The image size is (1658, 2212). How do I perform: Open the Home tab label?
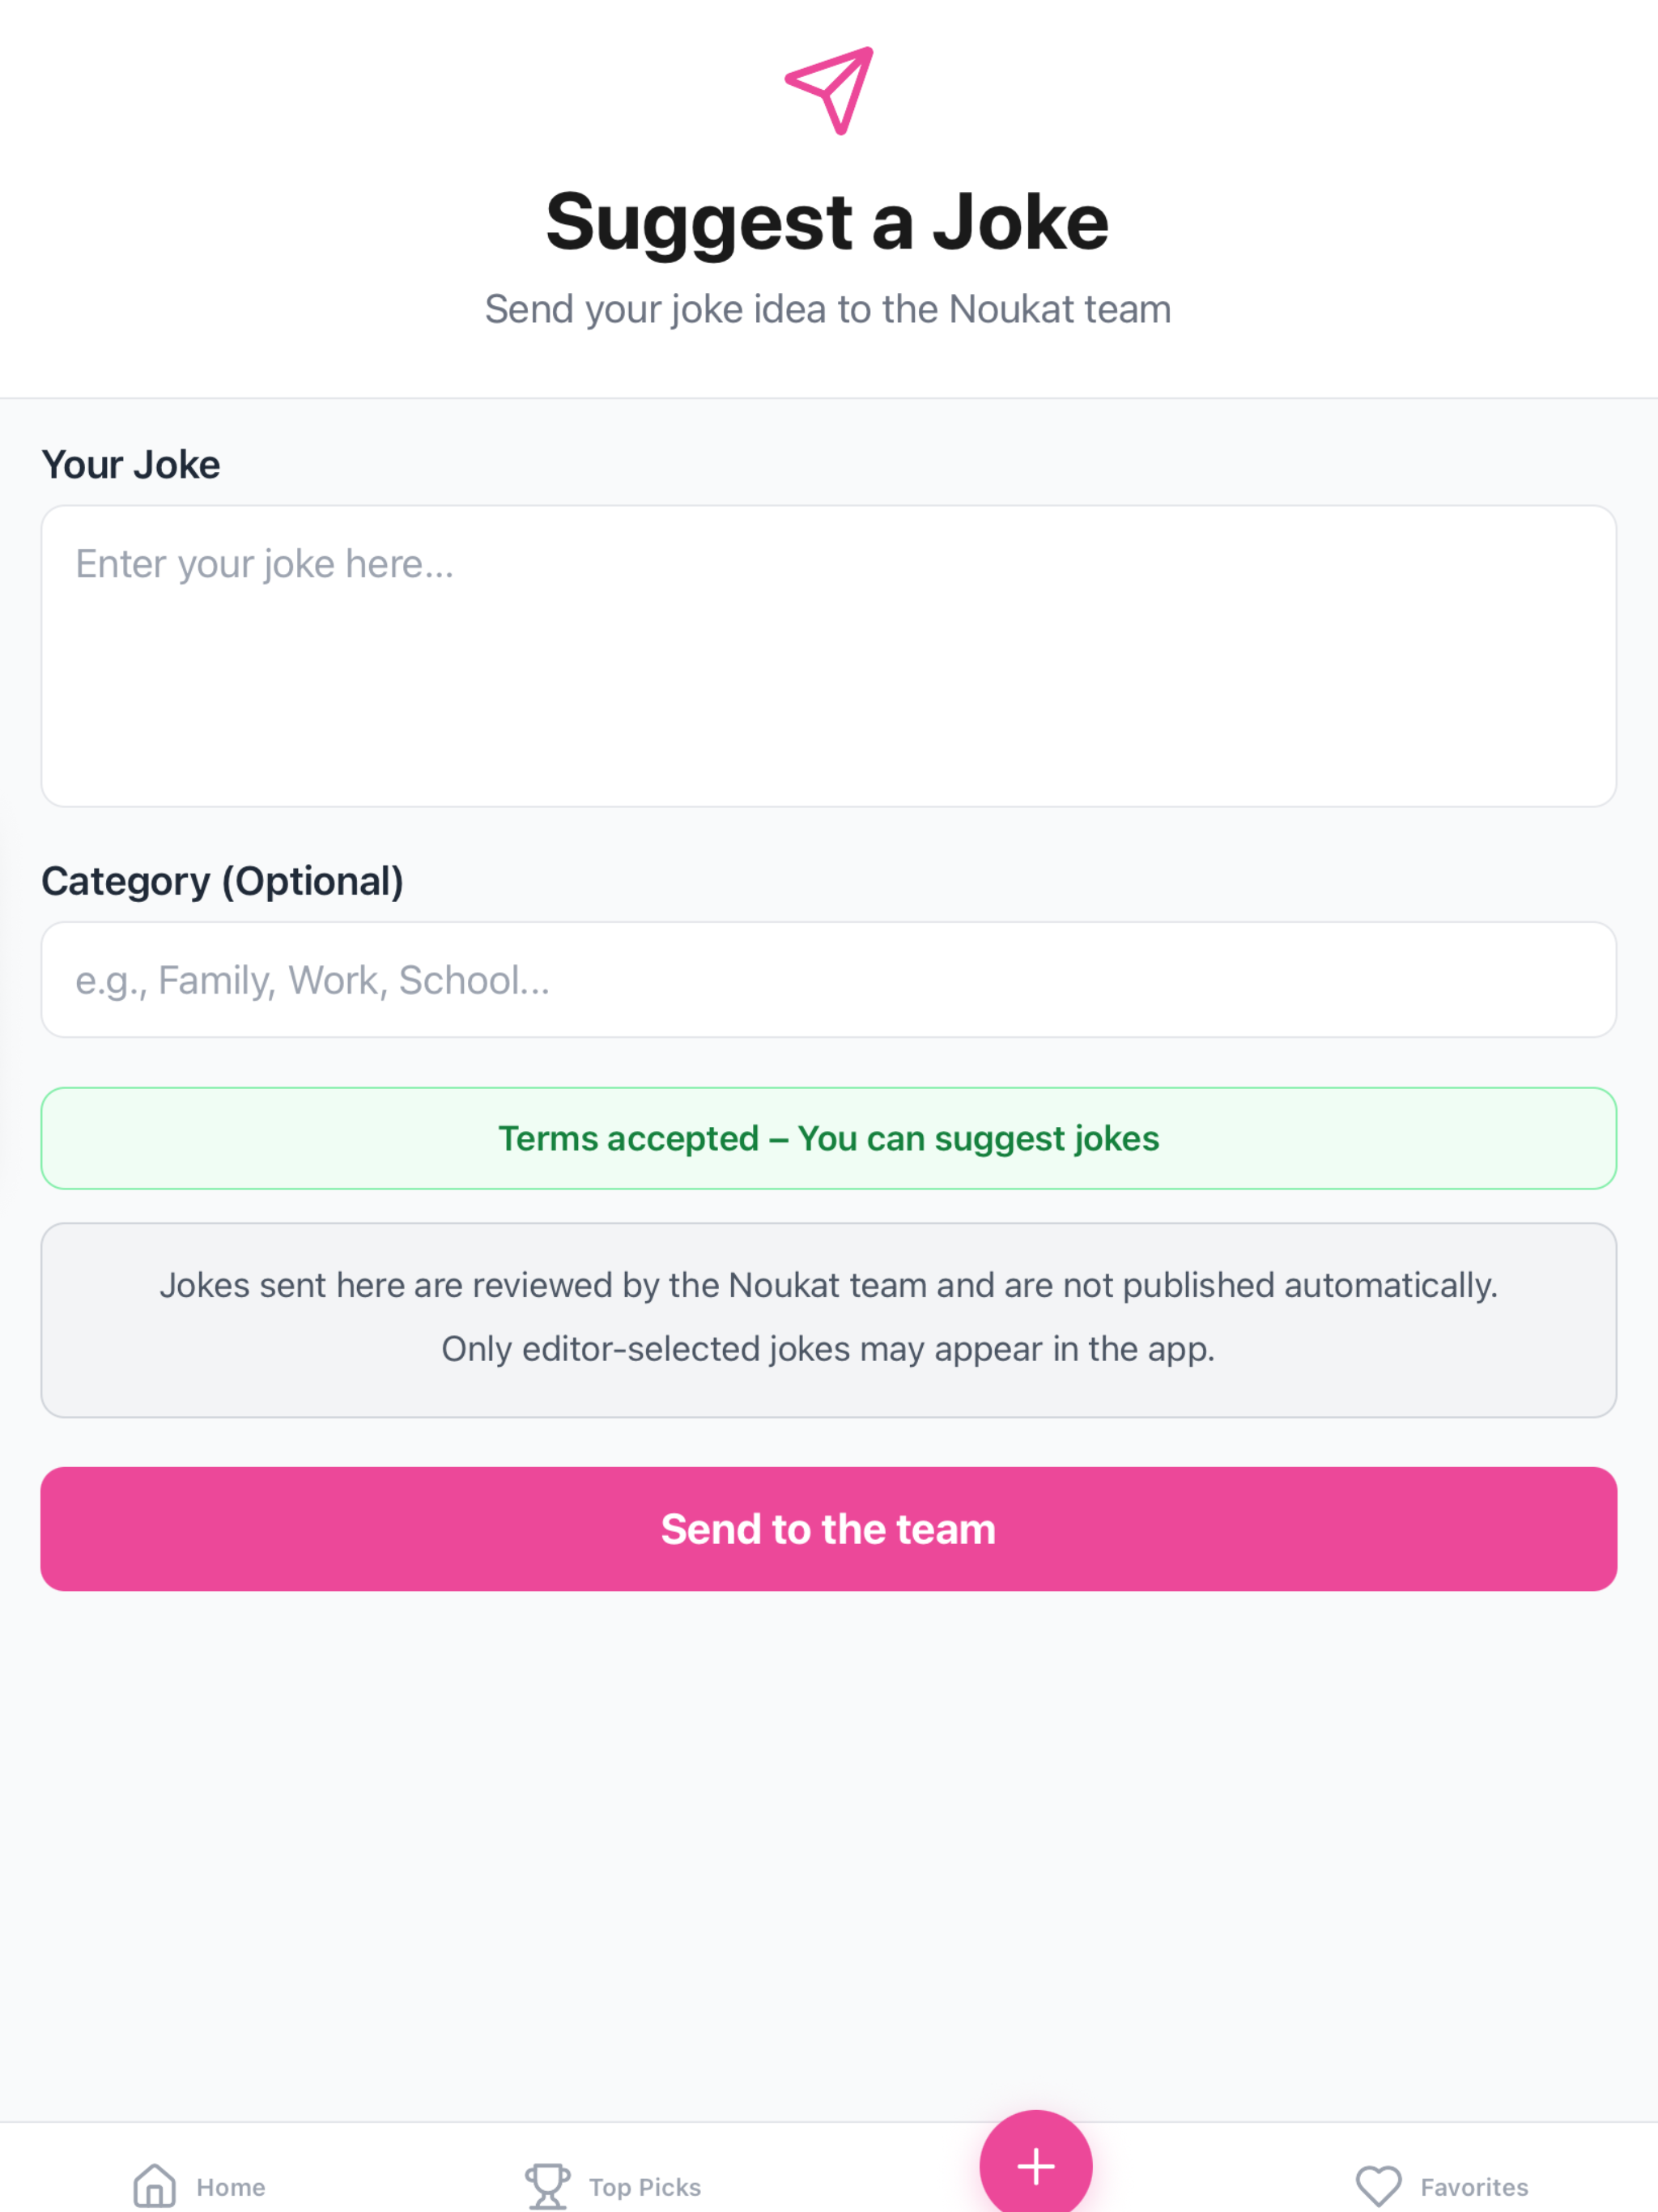[x=231, y=2187]
